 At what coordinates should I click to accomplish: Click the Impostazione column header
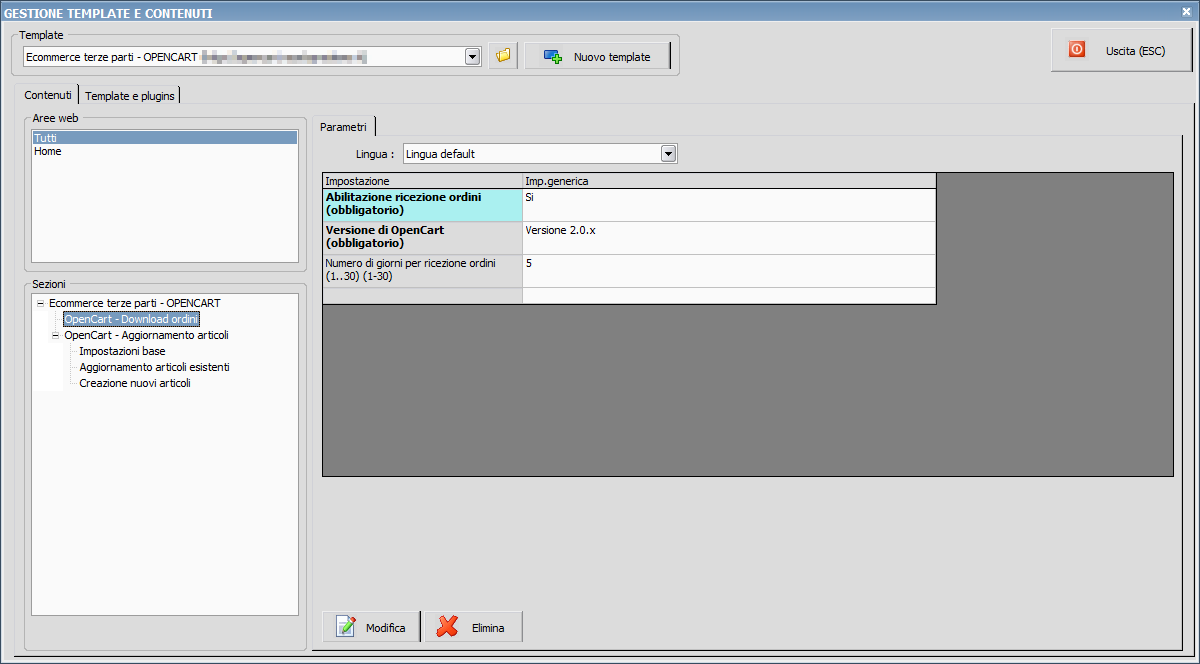[x=422, y=181]
